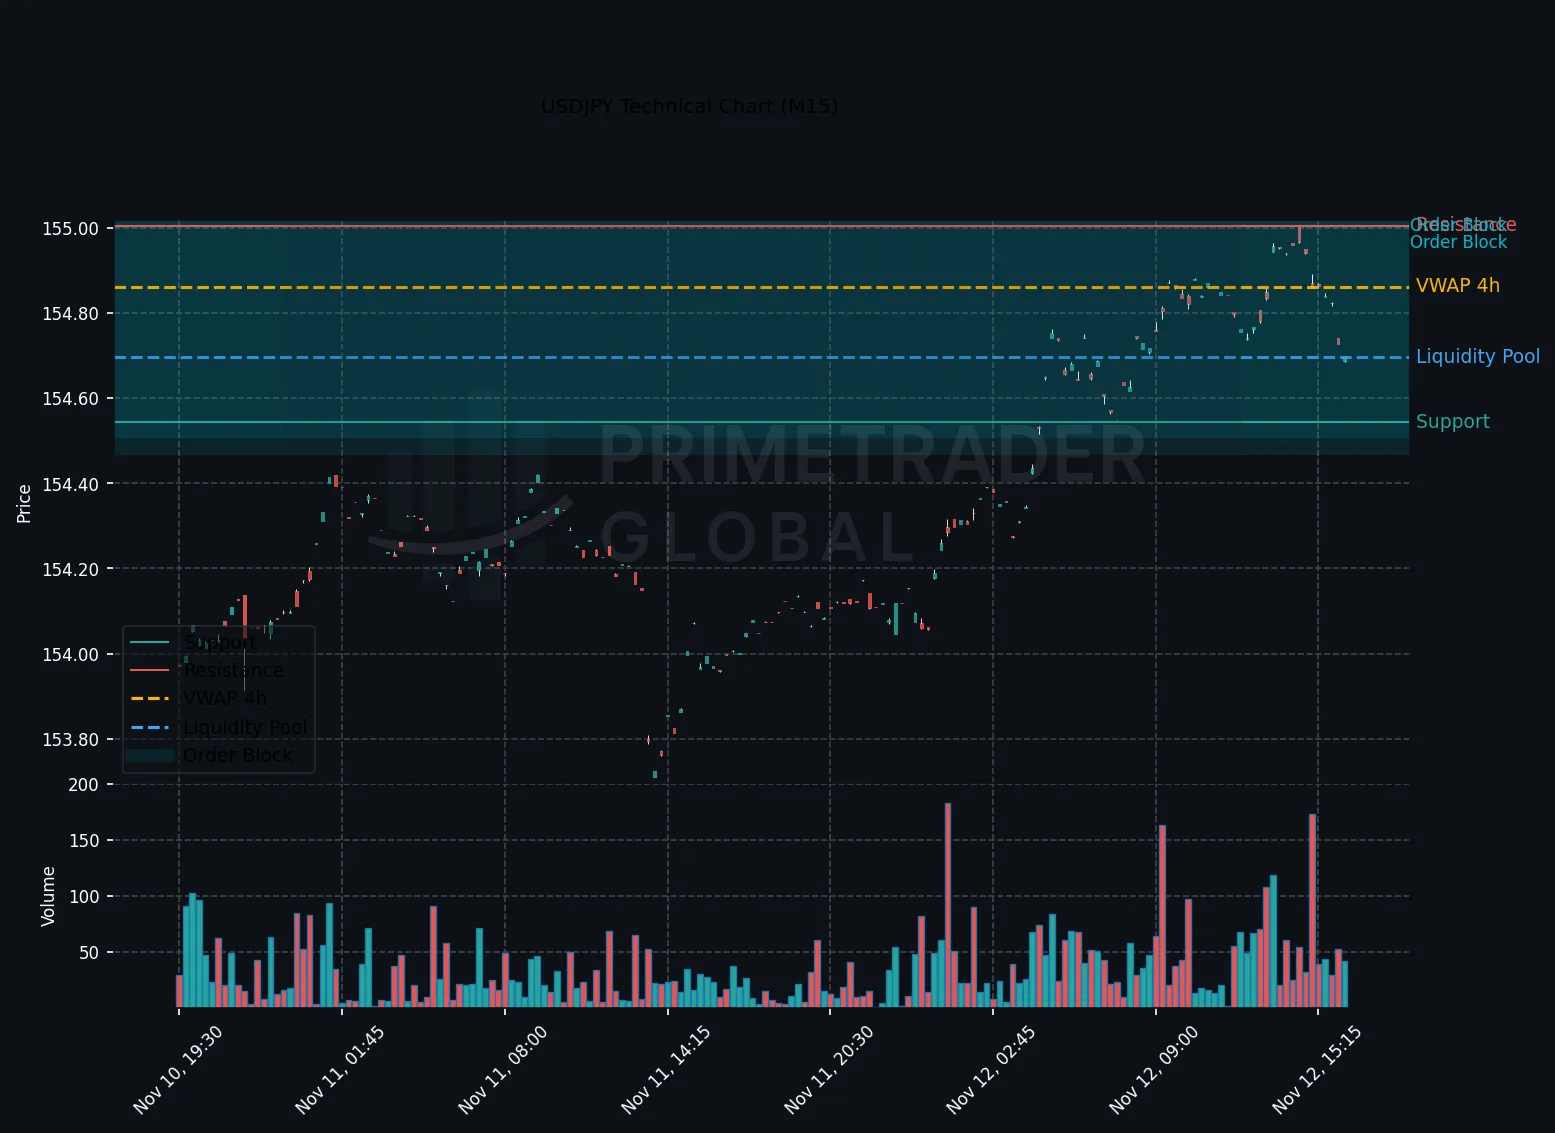Select the Nov 11, 08:00 time label
The width and height of the screenshot is (1555, 1133).
(503, 1069)
